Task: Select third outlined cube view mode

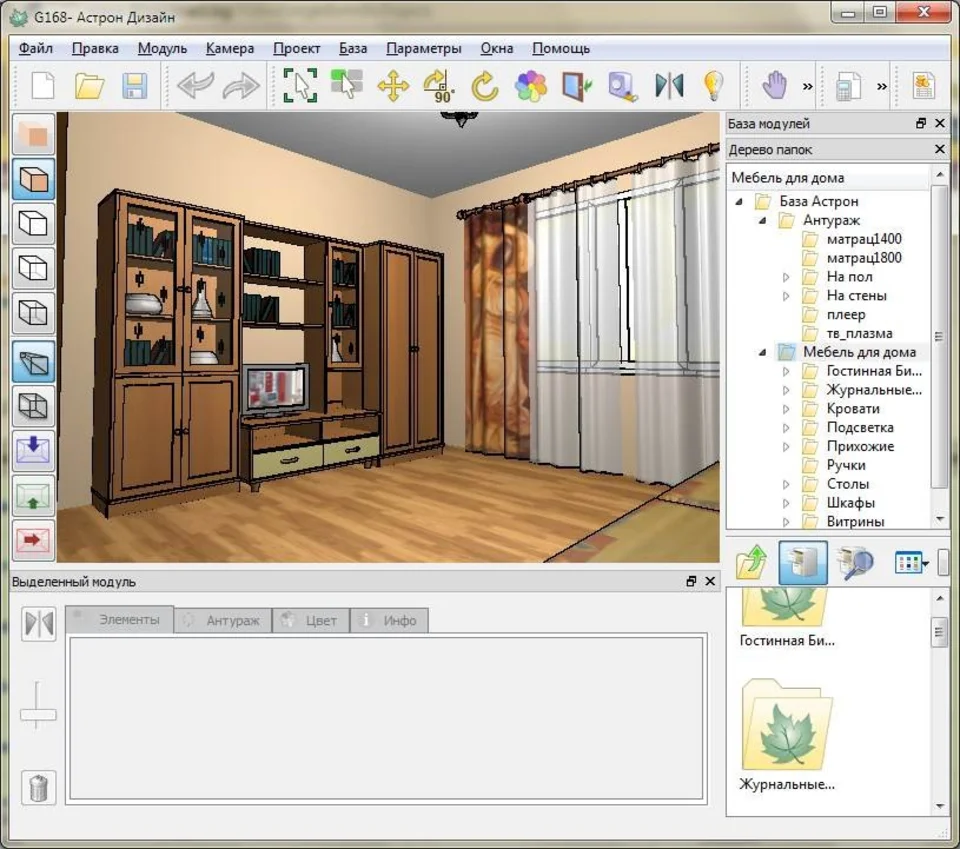Action: [x=34, y=268]
